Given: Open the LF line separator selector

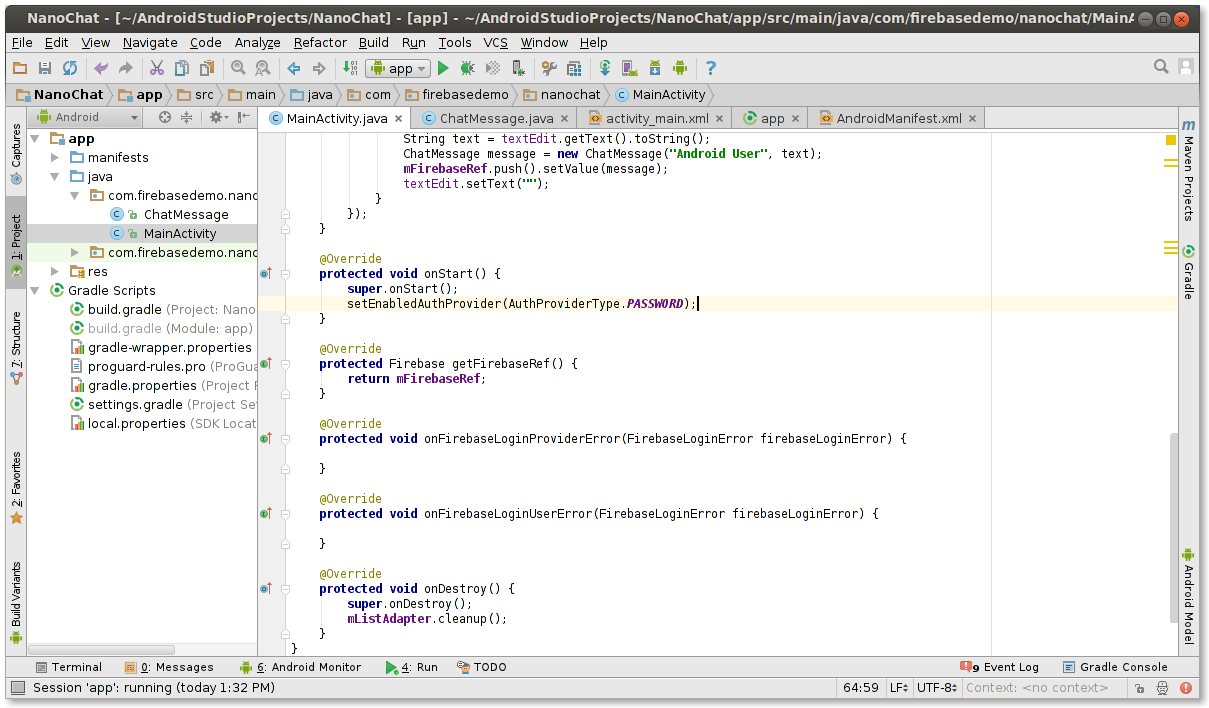Looking at the screenshot, I should (899, 688).
